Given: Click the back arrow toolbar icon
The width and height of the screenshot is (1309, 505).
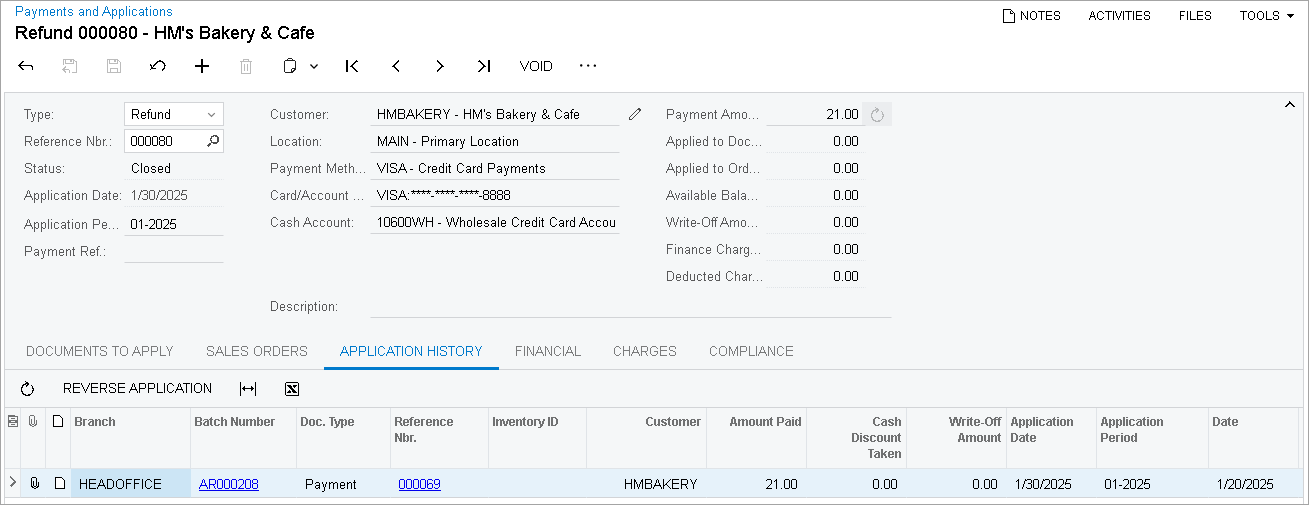Looking at the screenshot, I should tap(26, 66).
